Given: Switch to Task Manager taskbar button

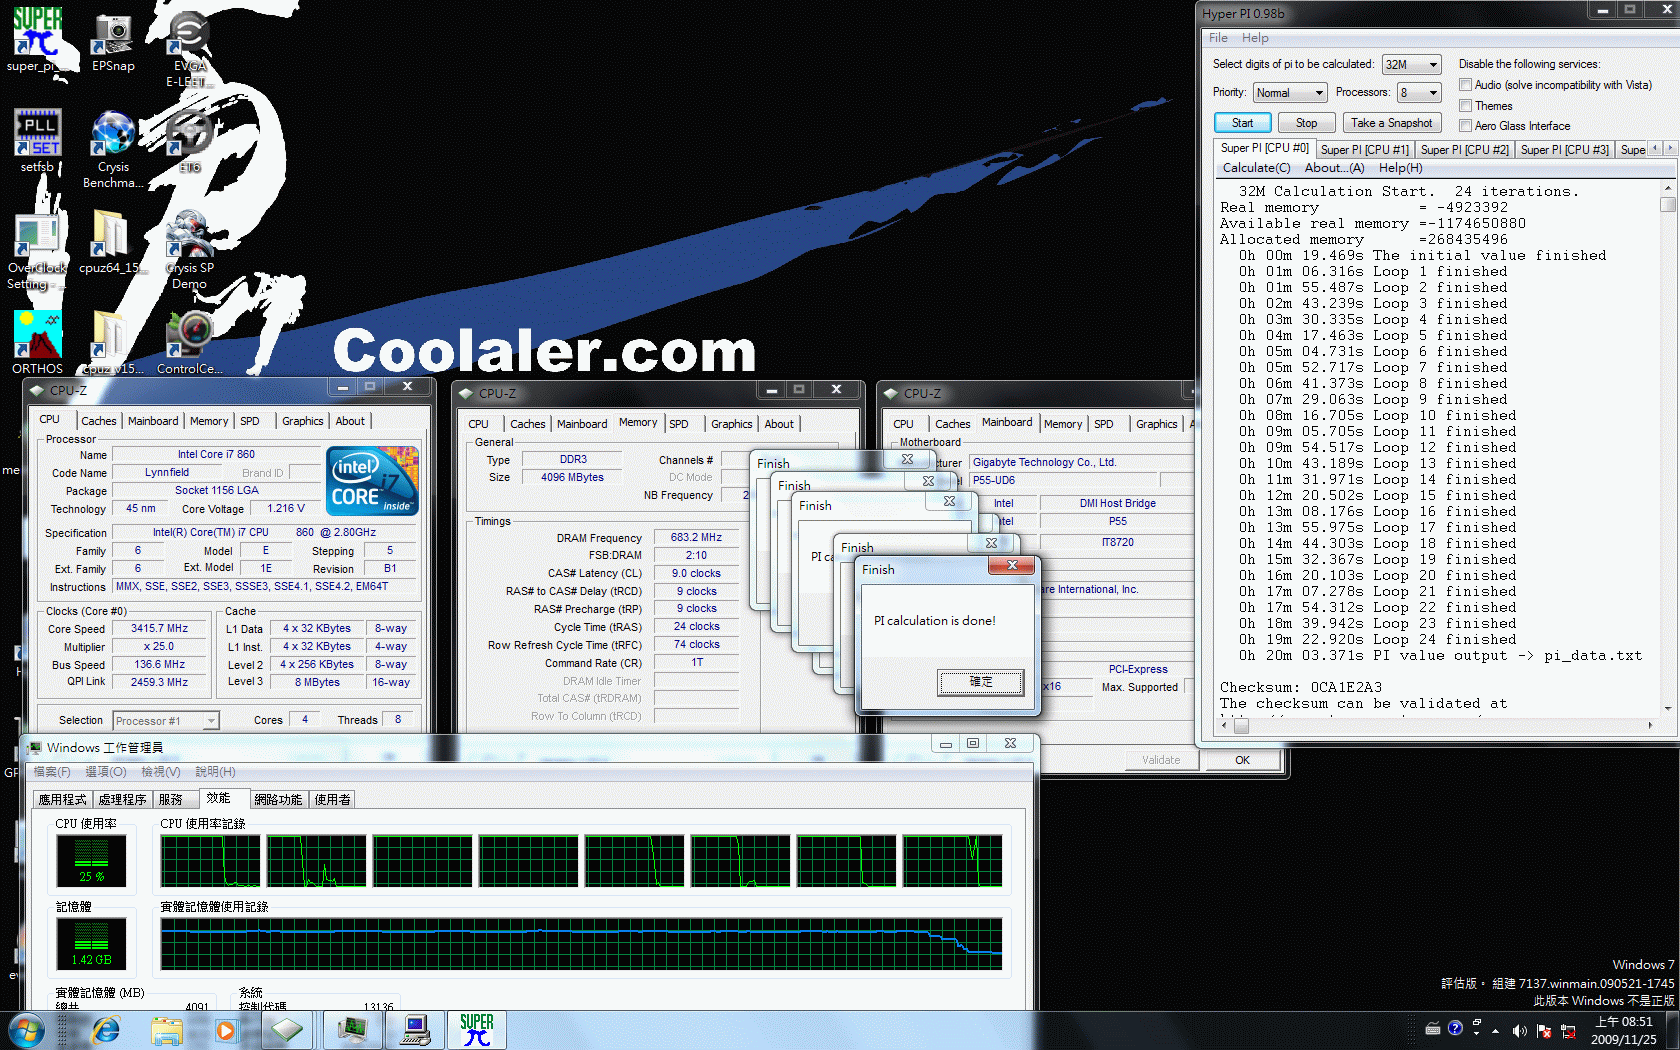Looking at the screenshot, I should point(352,1030).
